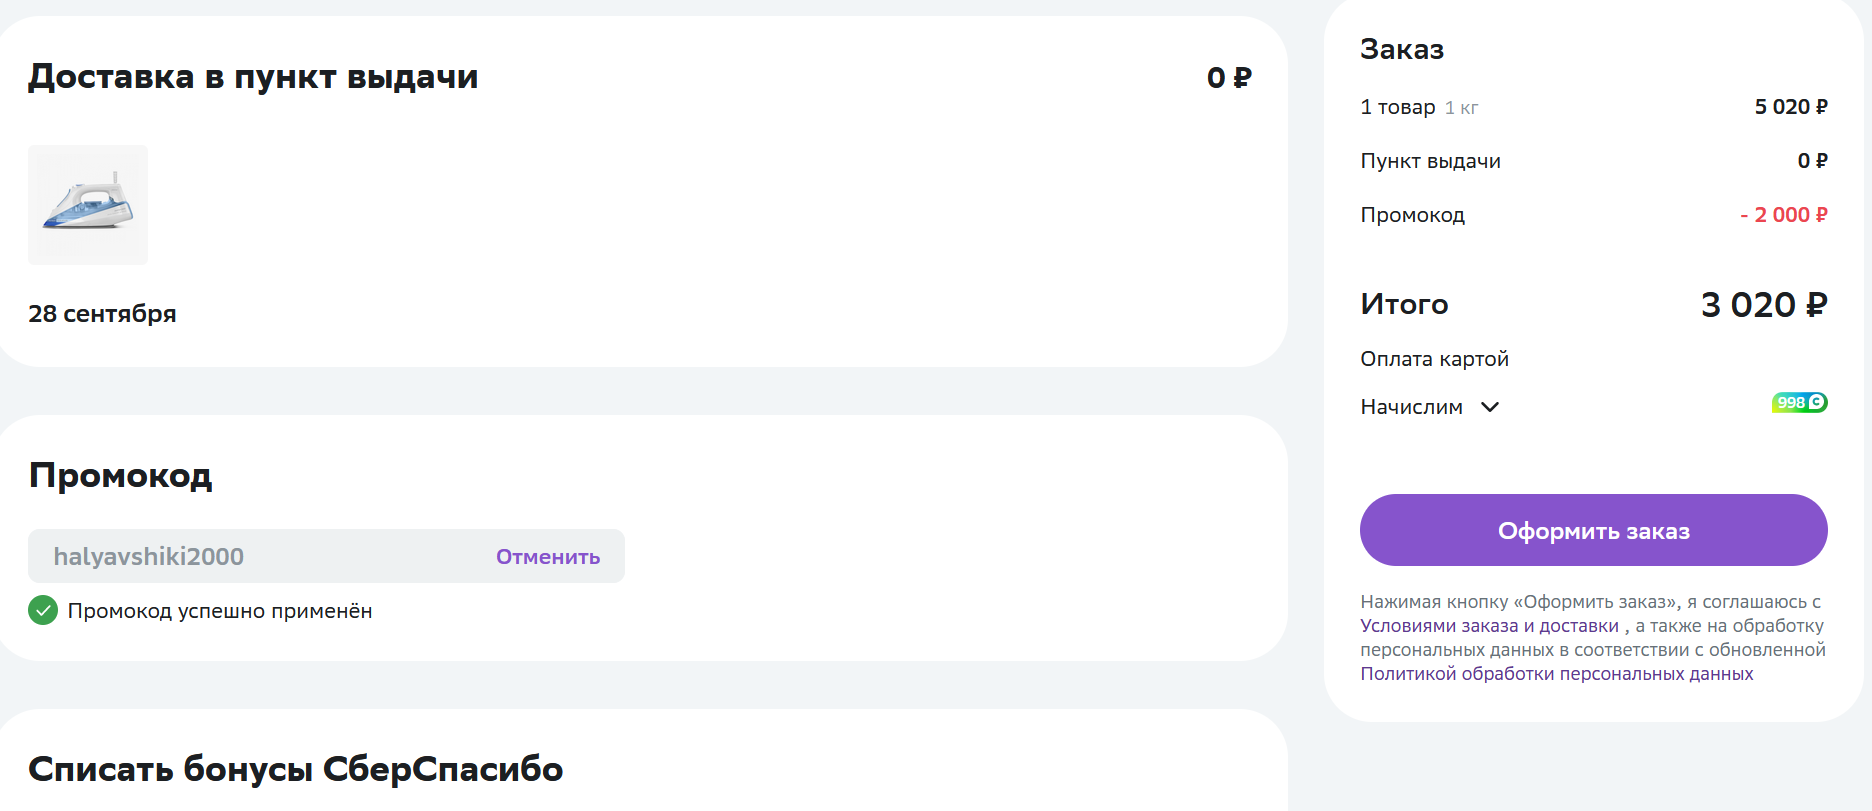
Task: Click the Промокод discount row in order summary
Action: point(1594,215)
